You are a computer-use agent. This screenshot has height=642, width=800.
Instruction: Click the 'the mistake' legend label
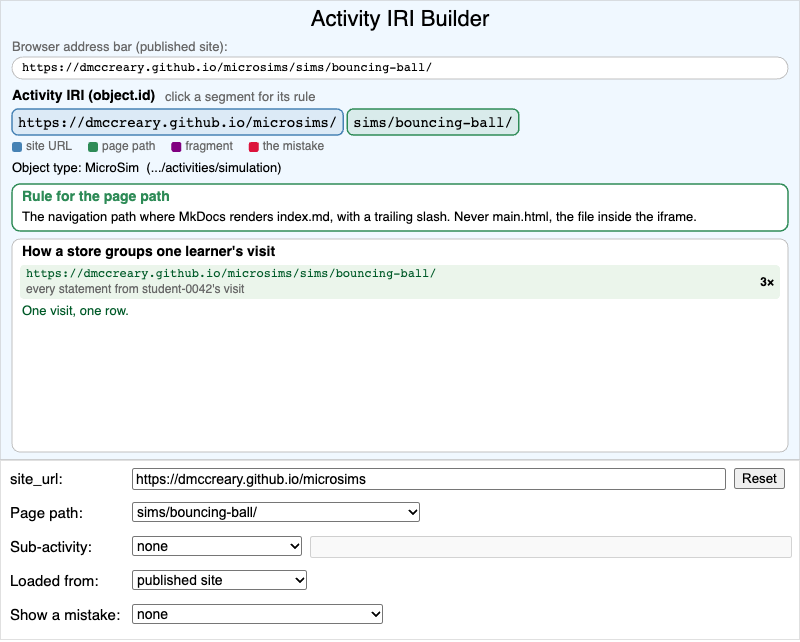coord(293,146)
